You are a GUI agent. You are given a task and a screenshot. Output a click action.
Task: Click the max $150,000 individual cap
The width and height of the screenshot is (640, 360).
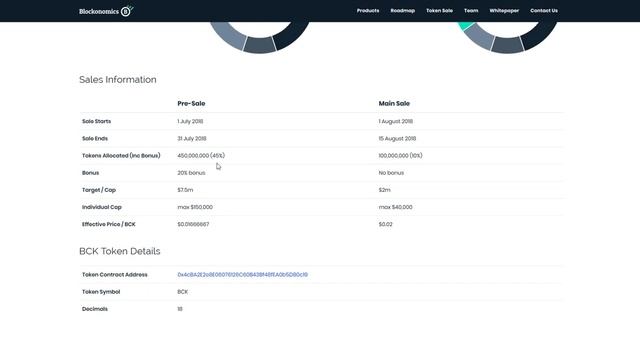click(195, 207)
